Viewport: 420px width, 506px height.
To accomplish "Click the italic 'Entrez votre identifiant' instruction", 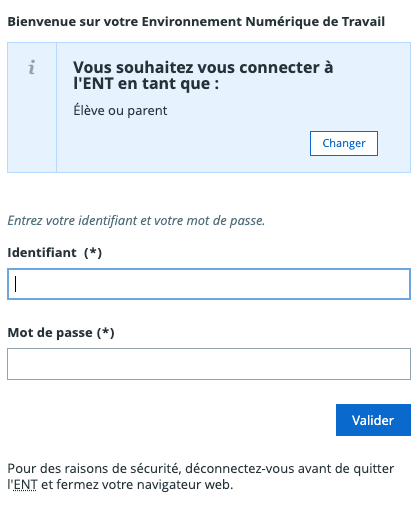I will [136, 221].
